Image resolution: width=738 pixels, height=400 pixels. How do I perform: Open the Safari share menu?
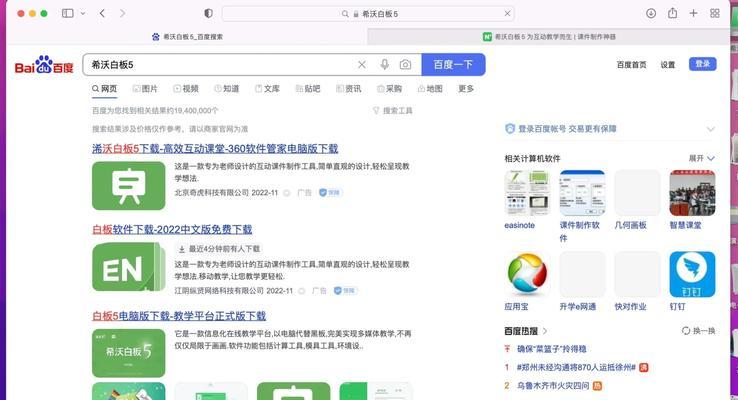coord(673,13)
